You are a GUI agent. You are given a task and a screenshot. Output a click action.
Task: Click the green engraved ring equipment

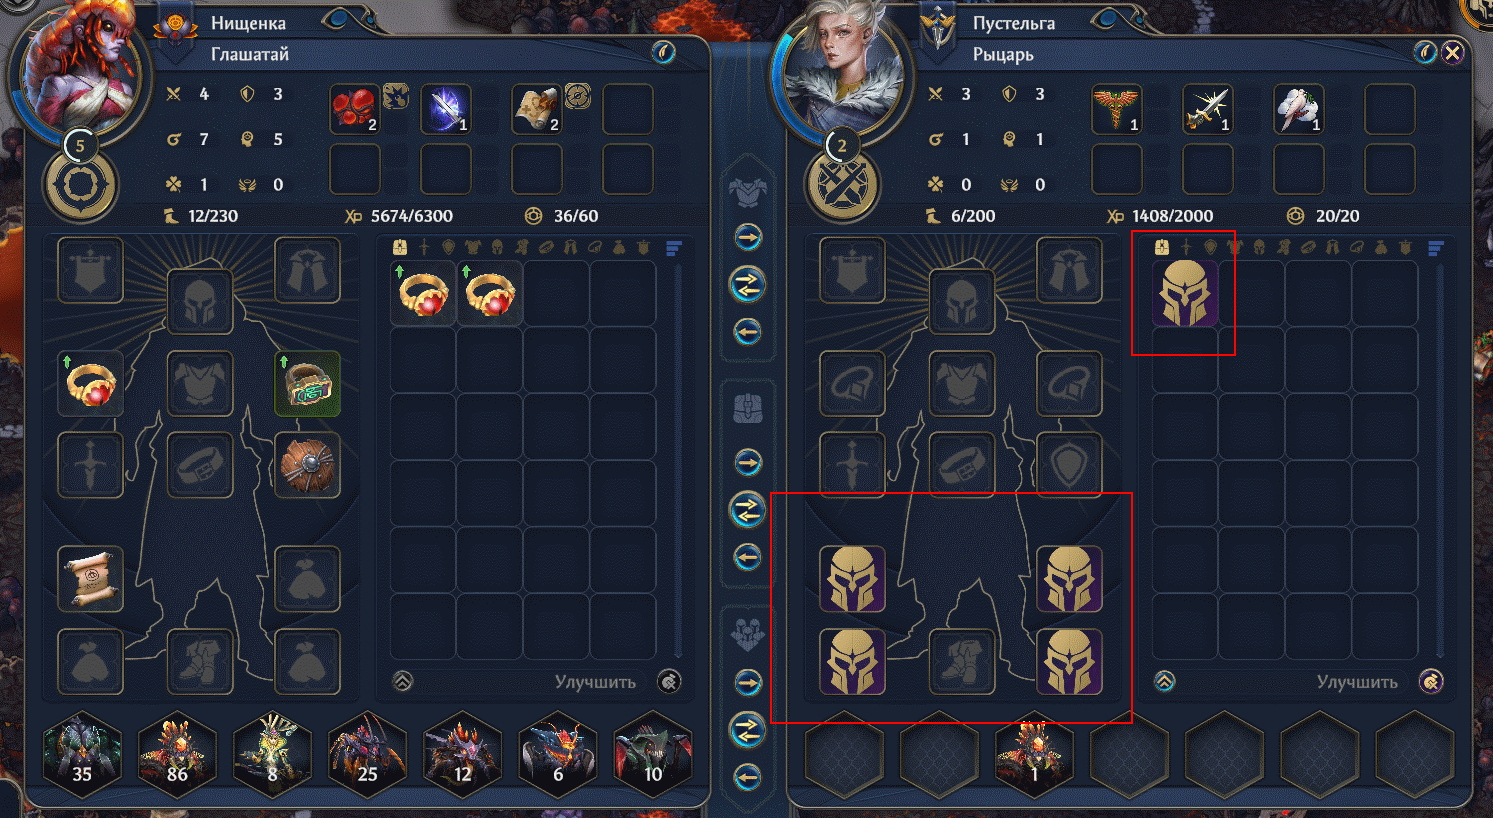[x=308, y=383]
